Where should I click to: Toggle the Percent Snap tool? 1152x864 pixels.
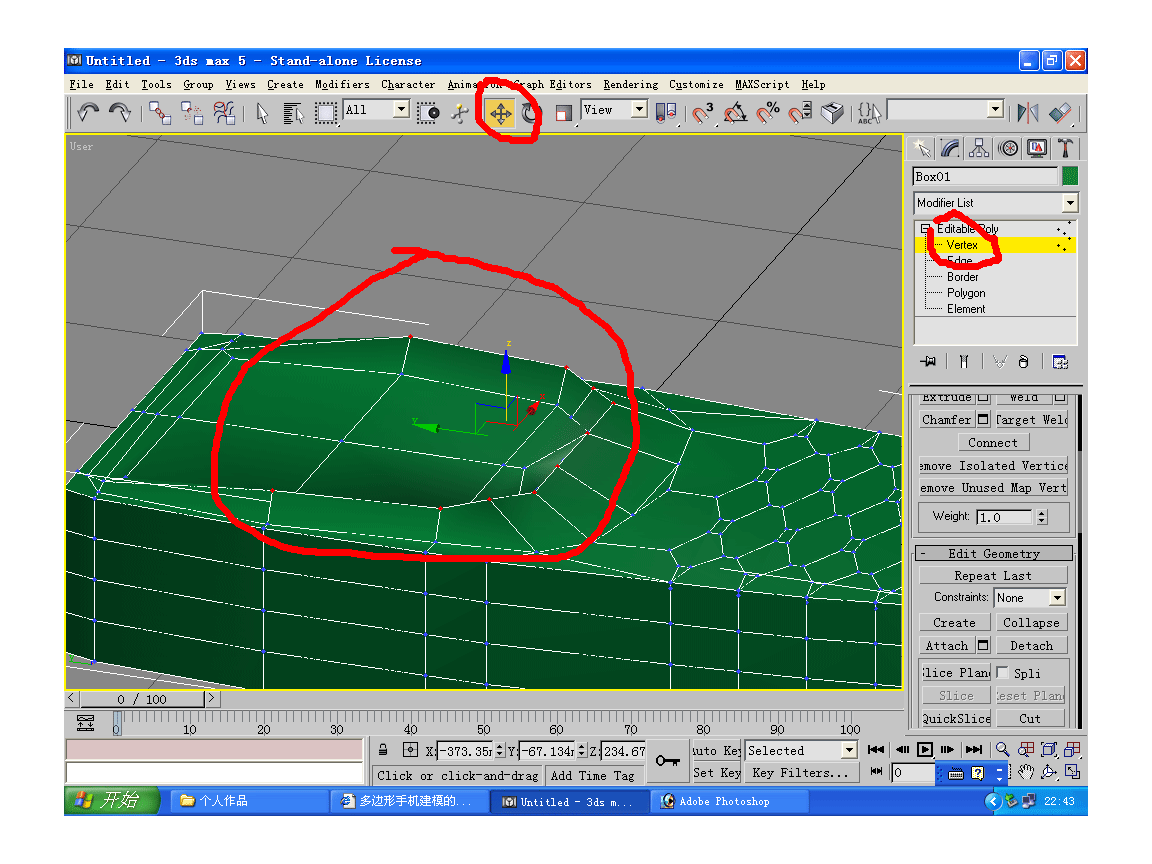click(767, 112)
